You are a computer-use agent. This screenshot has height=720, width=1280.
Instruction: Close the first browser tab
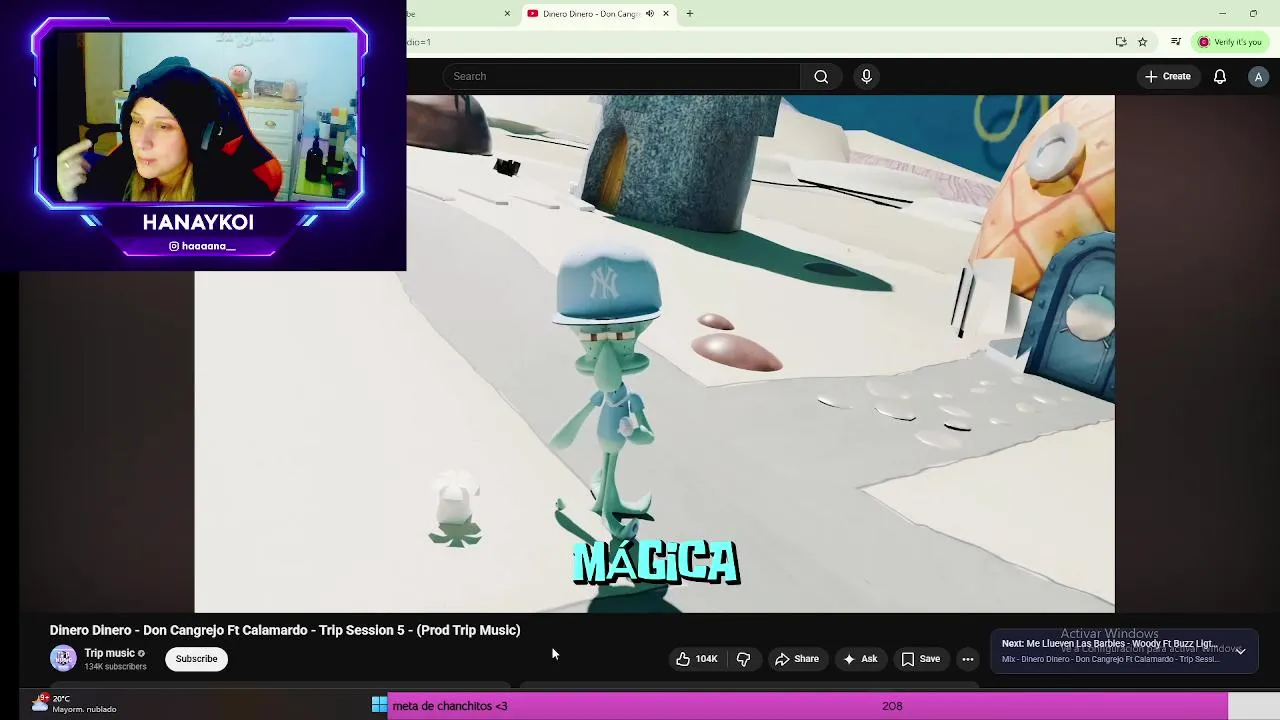pos(507,14)
